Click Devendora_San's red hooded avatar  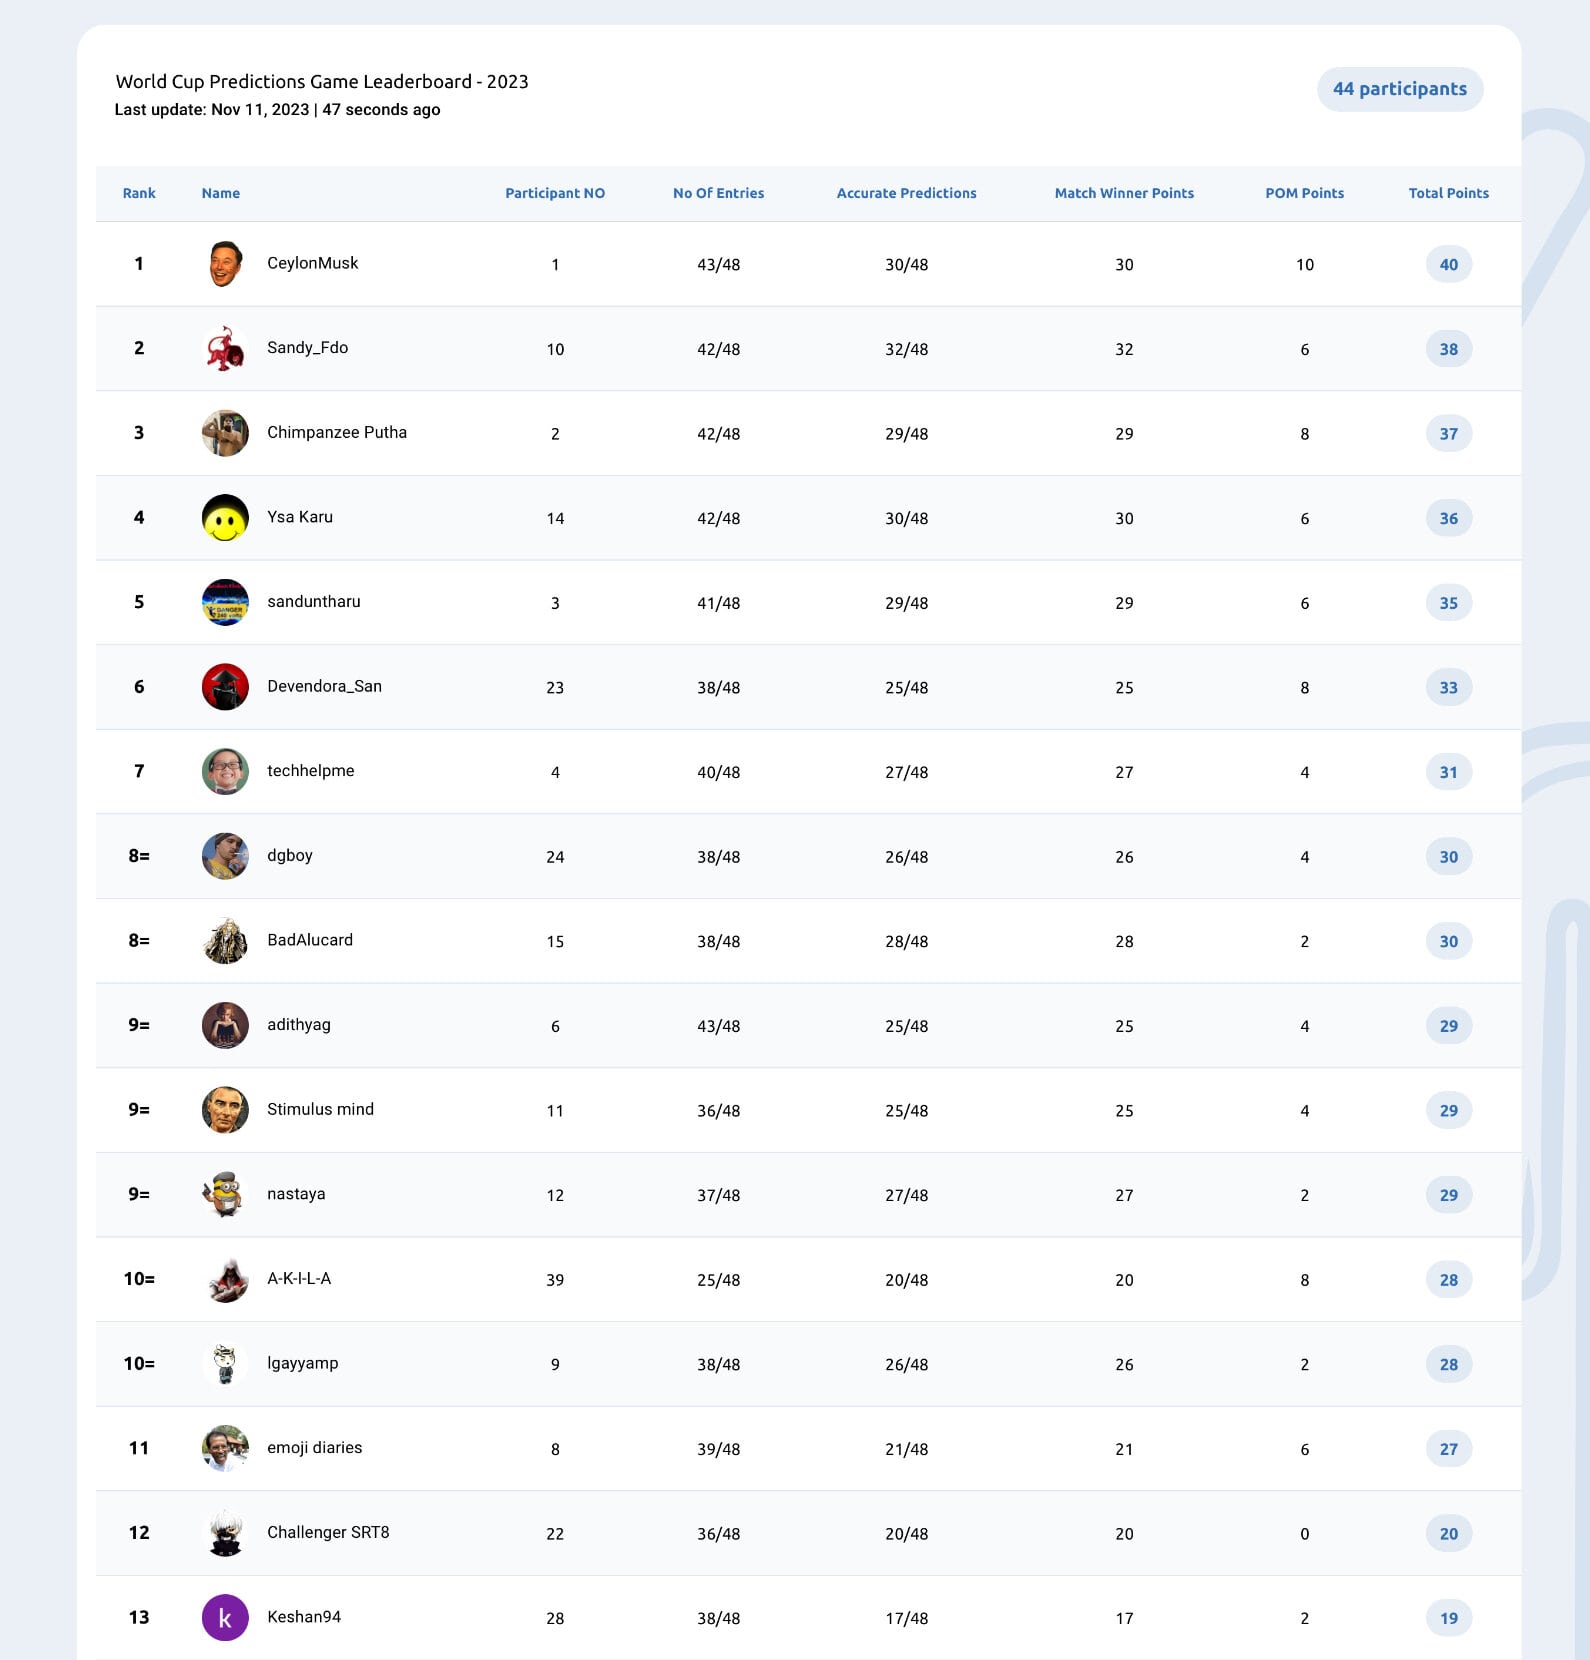[x=225, y=687]
